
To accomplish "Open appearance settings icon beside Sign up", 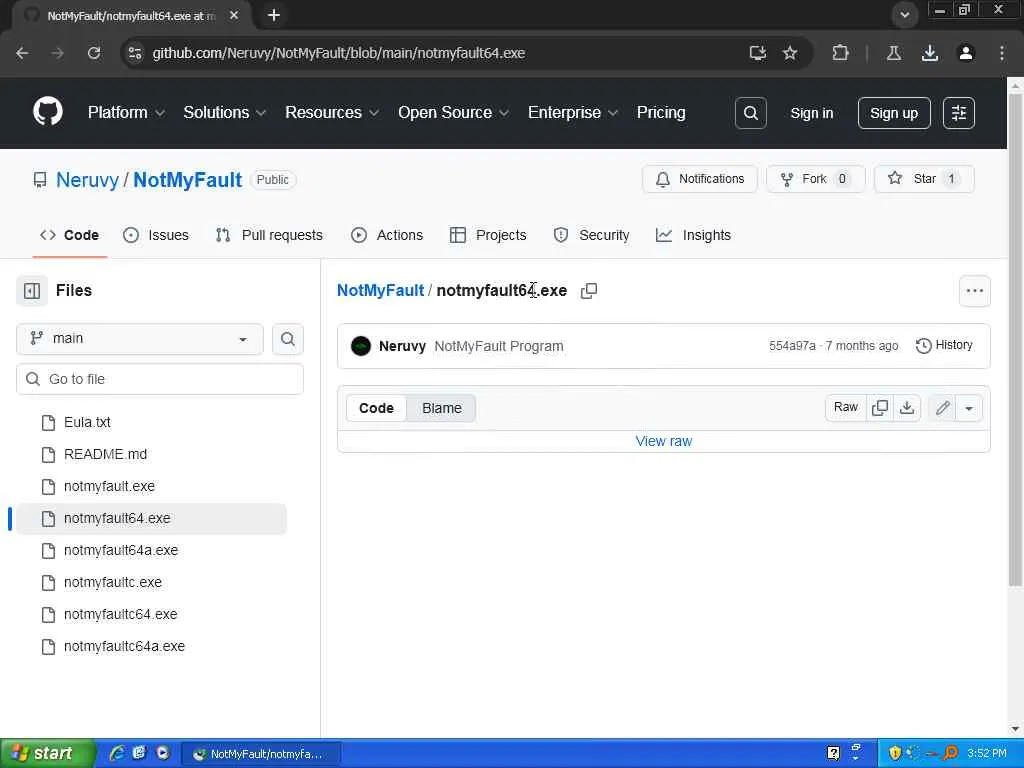I will [959, 113].
